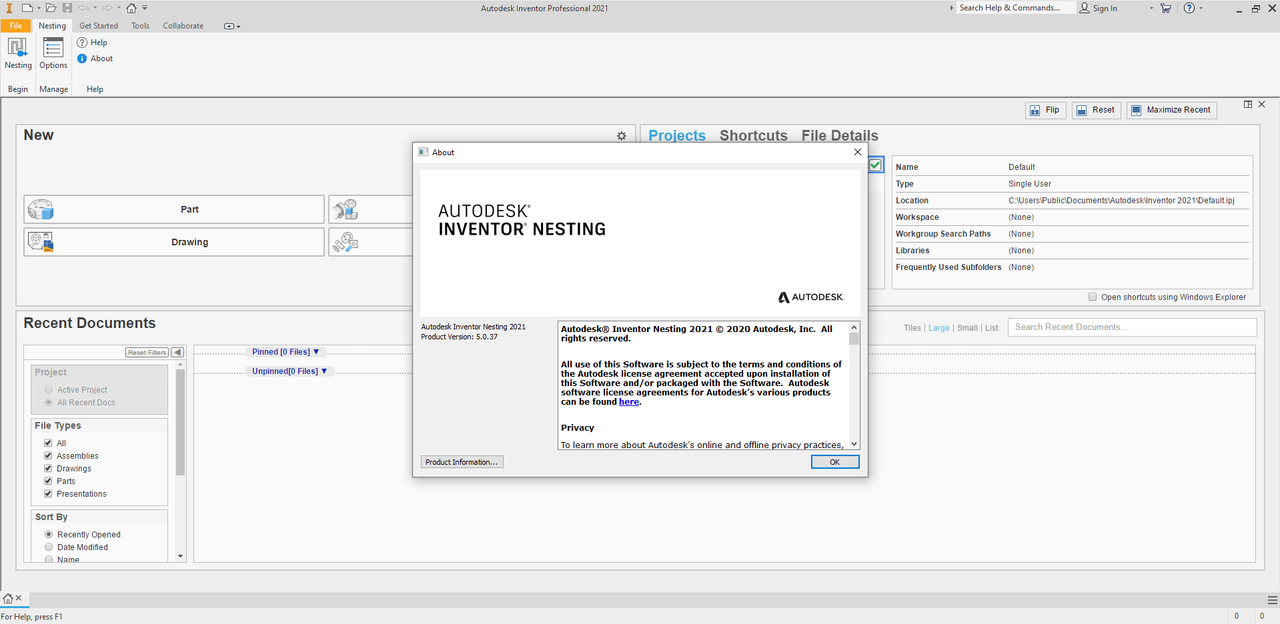
Task: Uncheck the Parts file type checkbox
Action: 47,481
